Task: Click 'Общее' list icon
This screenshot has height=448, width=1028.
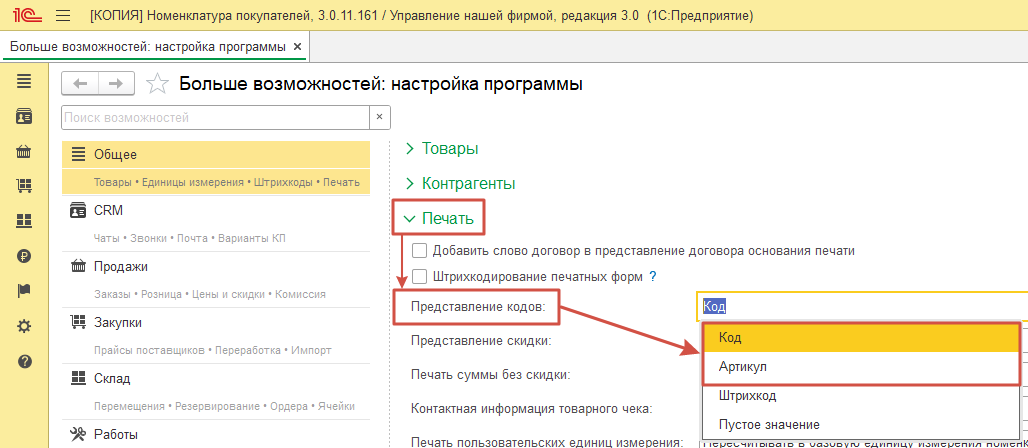Action: coord(78,155)
